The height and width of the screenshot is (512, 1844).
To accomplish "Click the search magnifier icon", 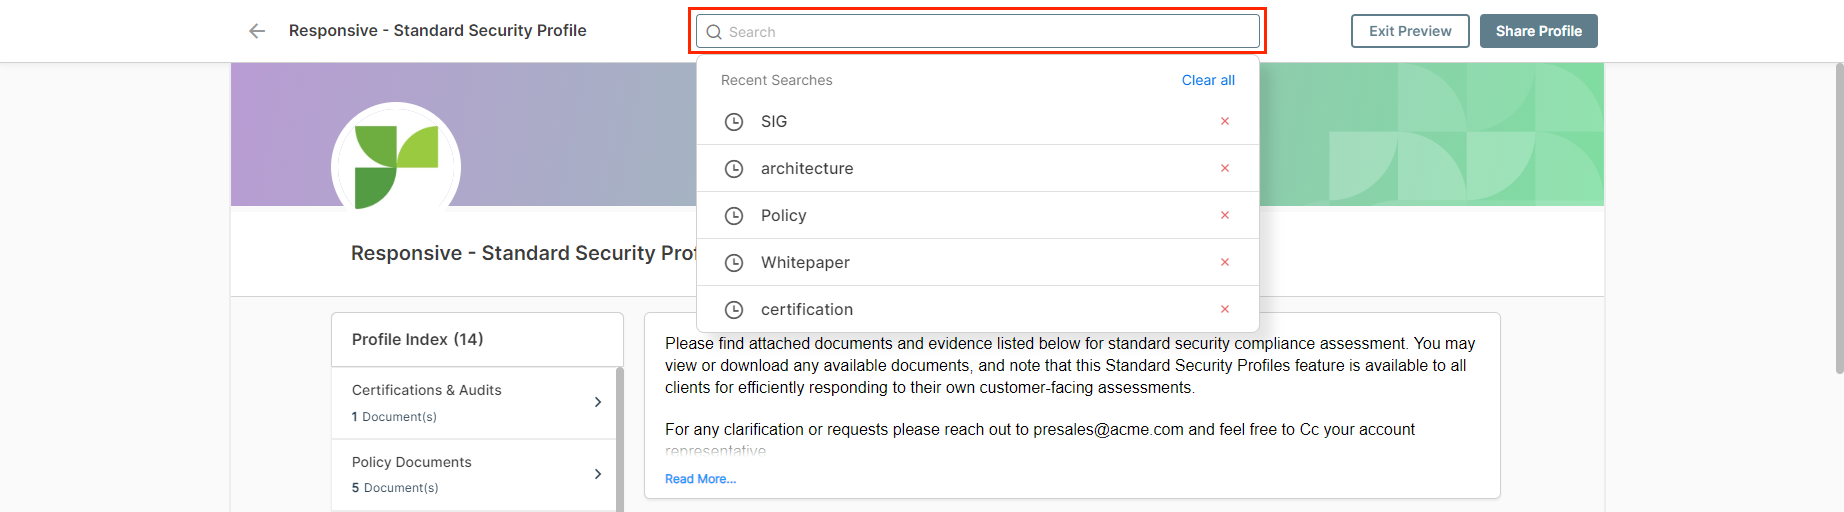I will [x=714, y=32].
